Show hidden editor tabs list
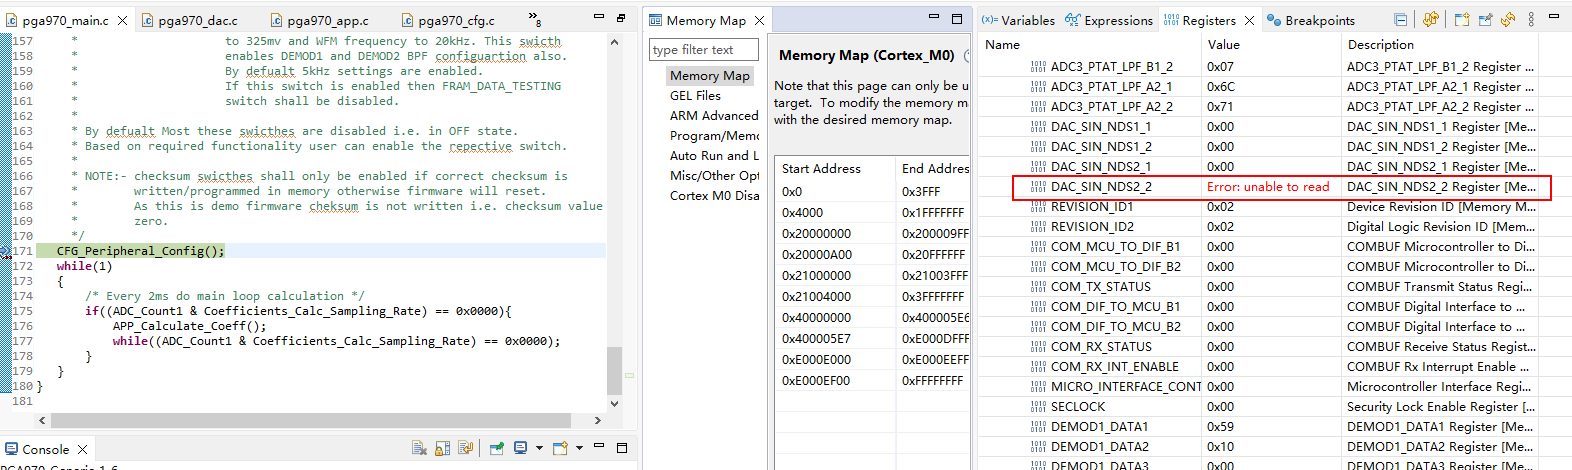The image size is (1572, 470). (535, 20)
